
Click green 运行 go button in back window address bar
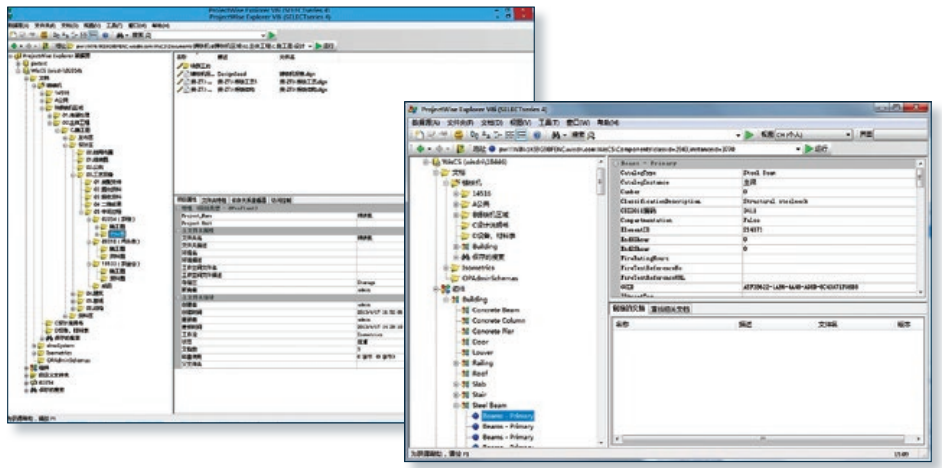click(325, 46)
